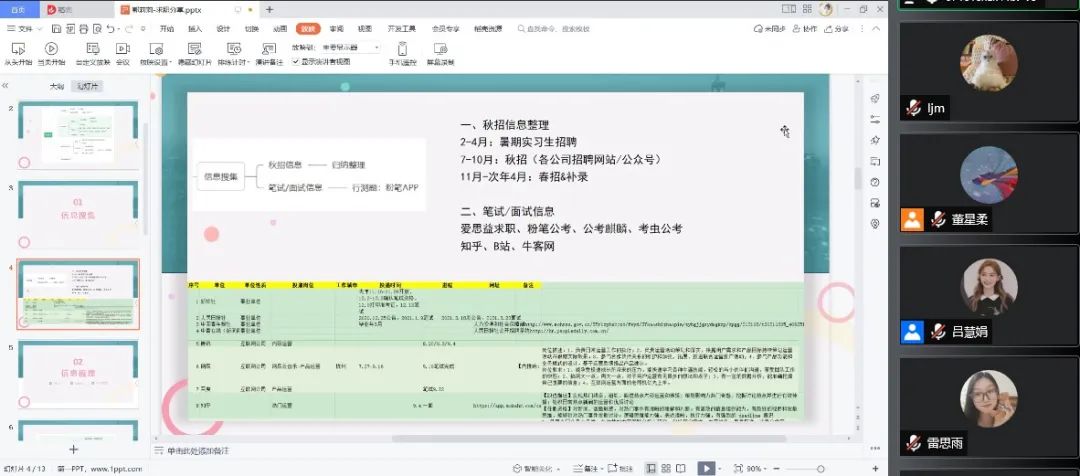Open the Design (设计) ribbon tab
The width and height of the screenshot is (1080, 476).
click(x=223, y=29)
